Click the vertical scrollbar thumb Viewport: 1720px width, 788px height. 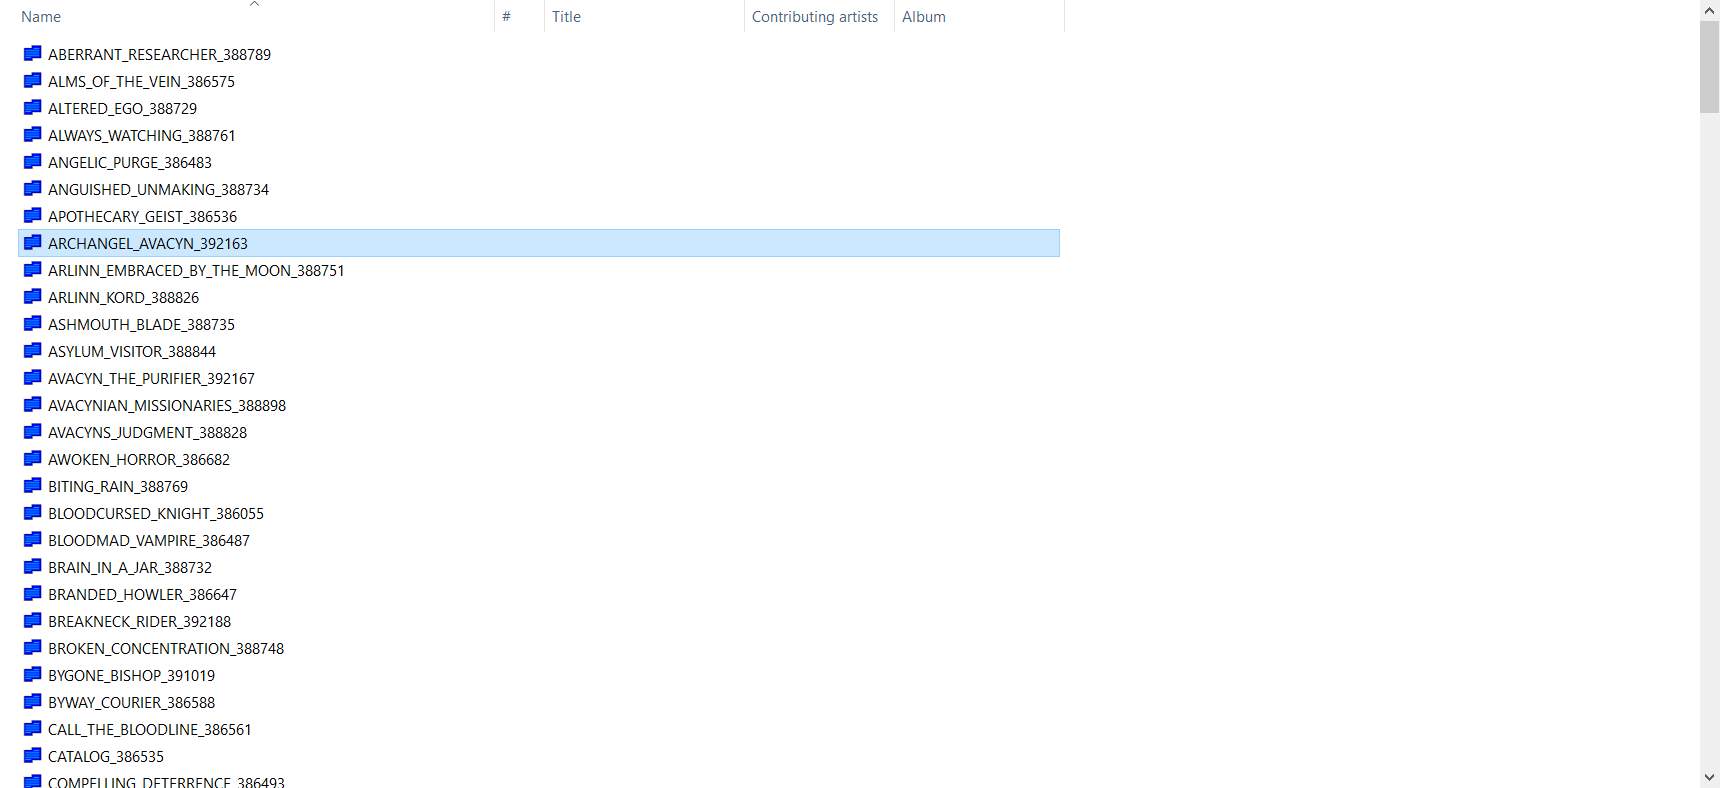[1709, 66]
